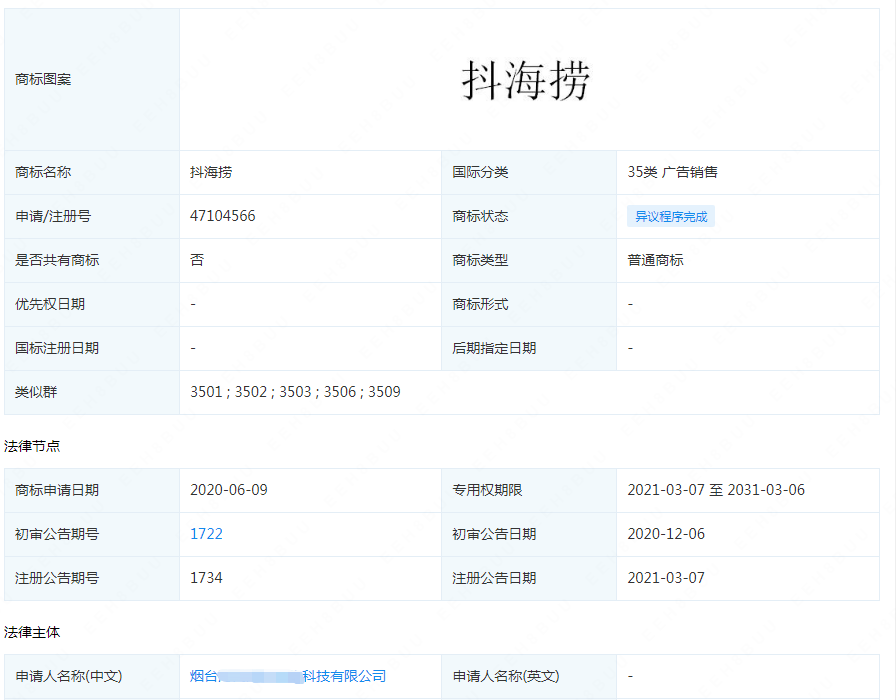The width and height of the screenshot is (896, 700).
Task: Click the 抖海捞 text in the 商标名称 row
Action: coord(211,172)
